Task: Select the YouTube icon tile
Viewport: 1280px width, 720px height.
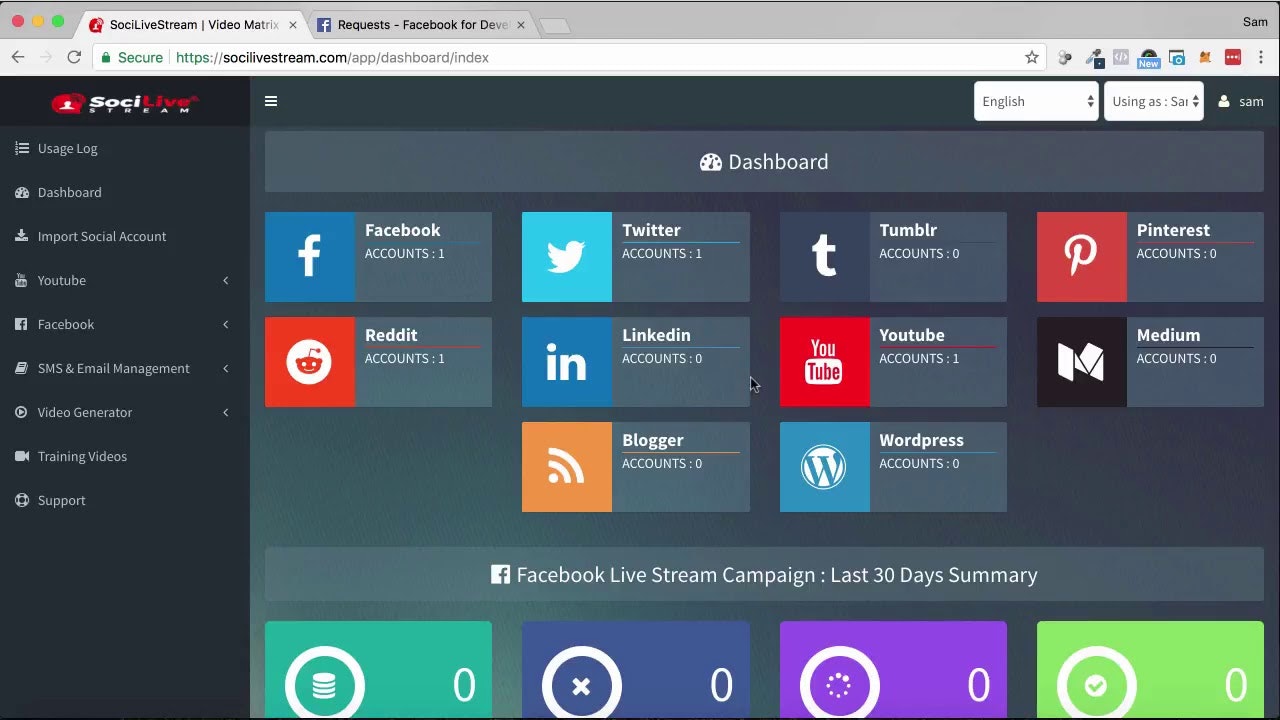Action: pos(824,362)
